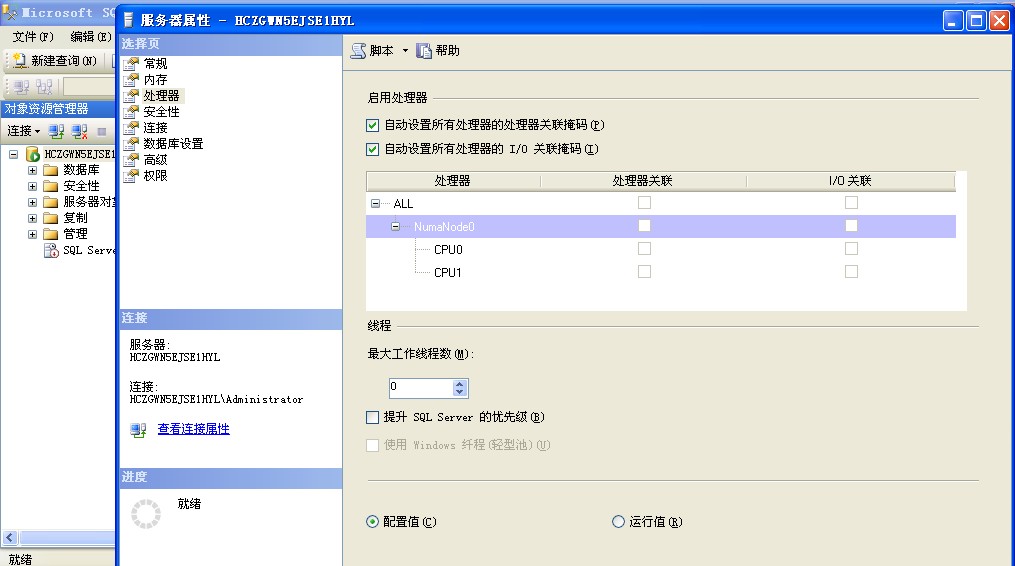Select the 配置值 radio button

pyautogui.click(x=372, y=521)
